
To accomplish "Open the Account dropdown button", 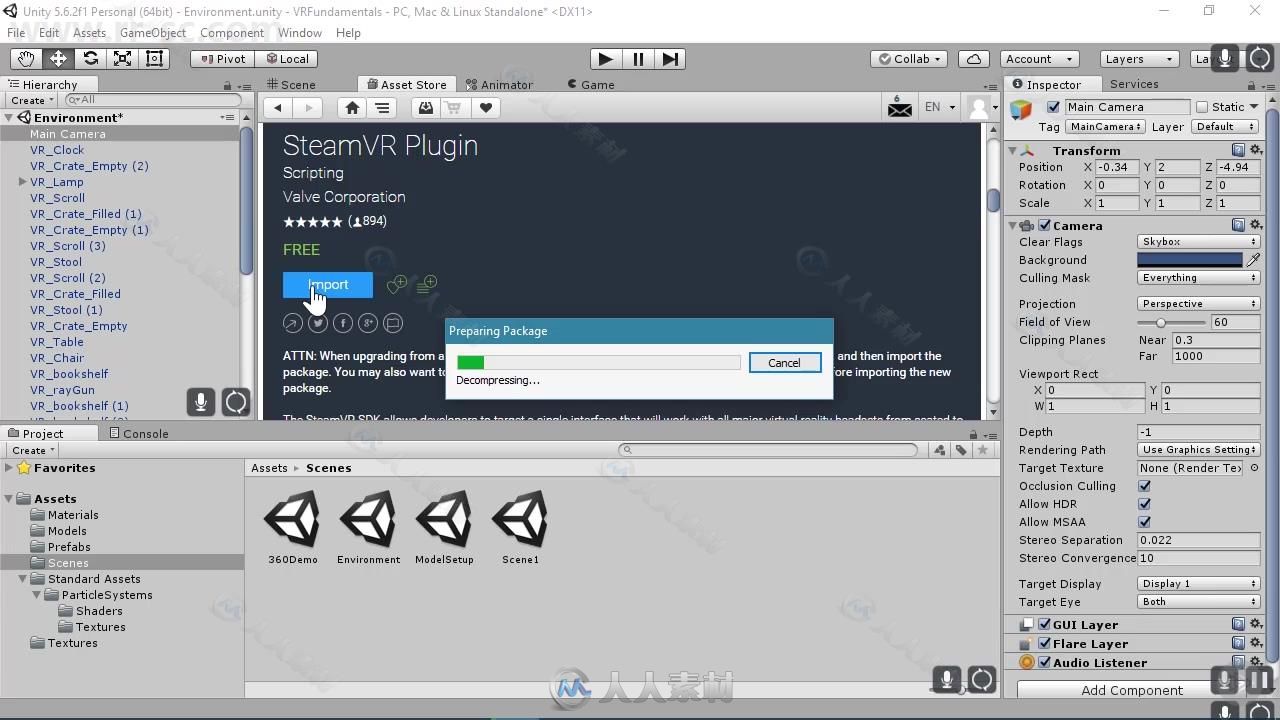I will (x=1038, y=59).
